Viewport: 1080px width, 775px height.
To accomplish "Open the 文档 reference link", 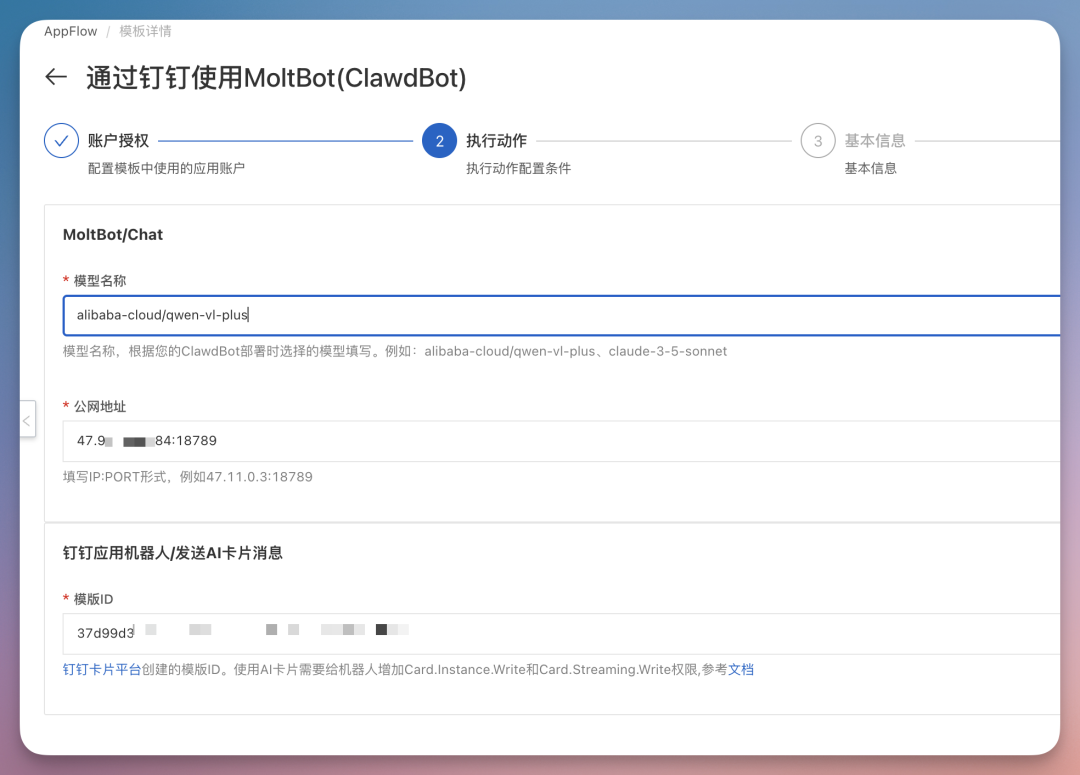I will pyautogui.click(x=743, y=669).
